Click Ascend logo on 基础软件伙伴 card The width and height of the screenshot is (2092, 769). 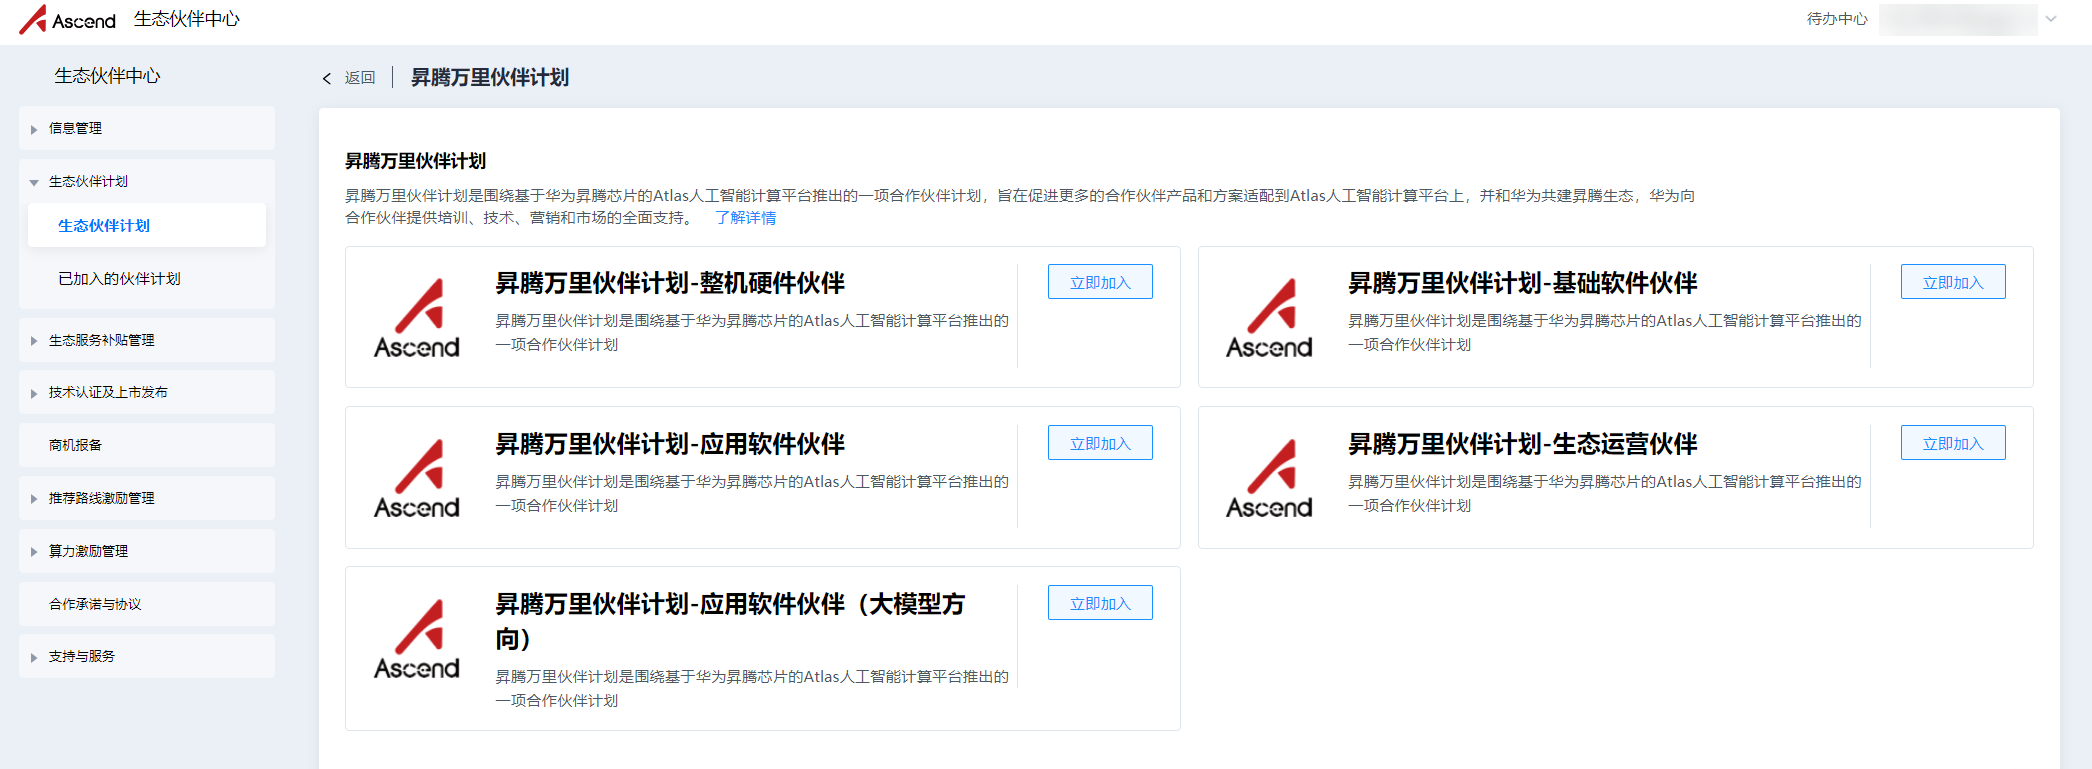click(x=1269, y=317)
